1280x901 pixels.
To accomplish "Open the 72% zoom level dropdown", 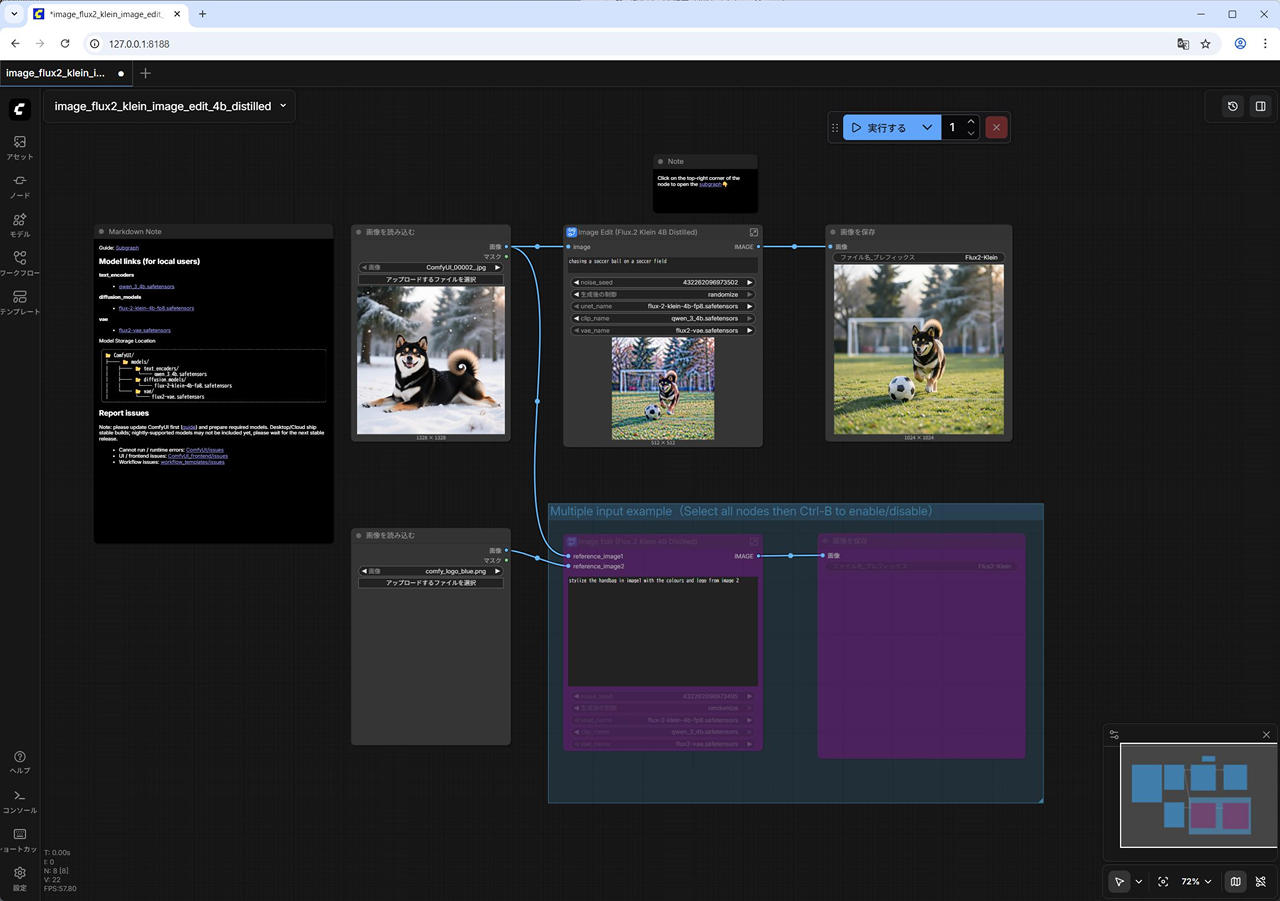I will [x=1196, y=882].
